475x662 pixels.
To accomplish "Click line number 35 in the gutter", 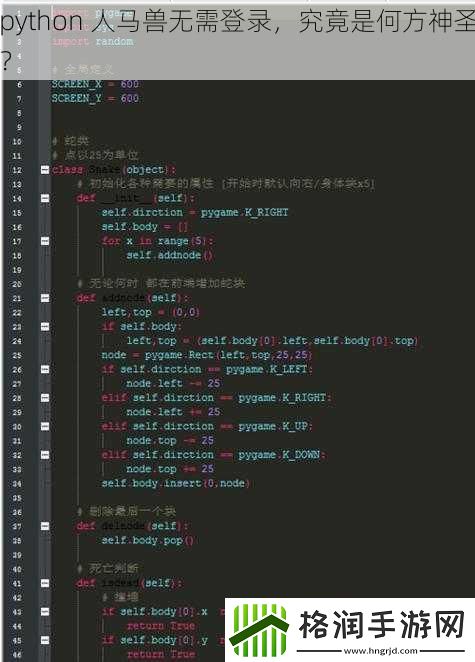I will [x=17, y=498].
